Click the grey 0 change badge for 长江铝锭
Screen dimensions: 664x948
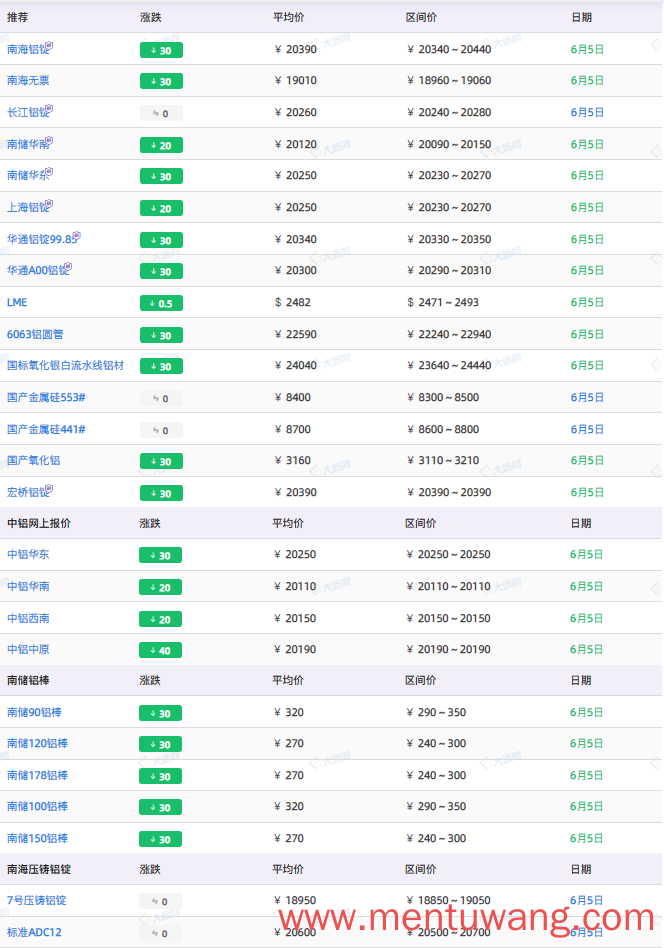coord(161,113)
